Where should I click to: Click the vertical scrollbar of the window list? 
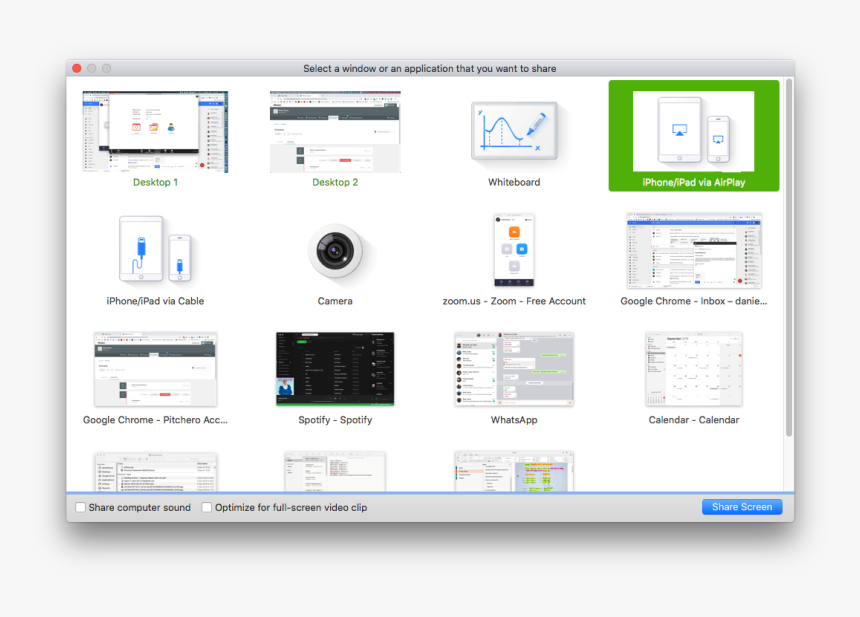(x=789, y=258)
